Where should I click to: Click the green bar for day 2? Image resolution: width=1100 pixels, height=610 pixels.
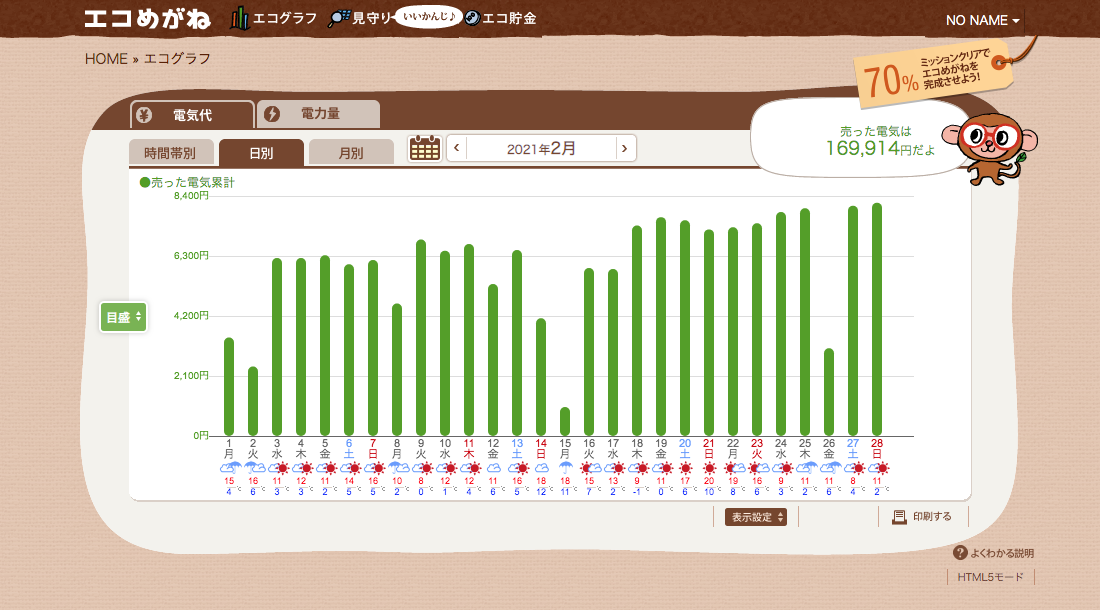253,401
